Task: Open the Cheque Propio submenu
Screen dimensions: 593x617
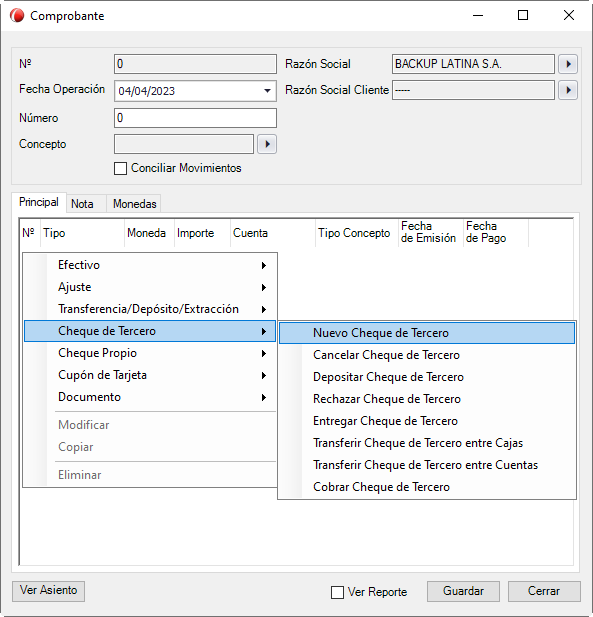Action: click(x=150, y=353)
